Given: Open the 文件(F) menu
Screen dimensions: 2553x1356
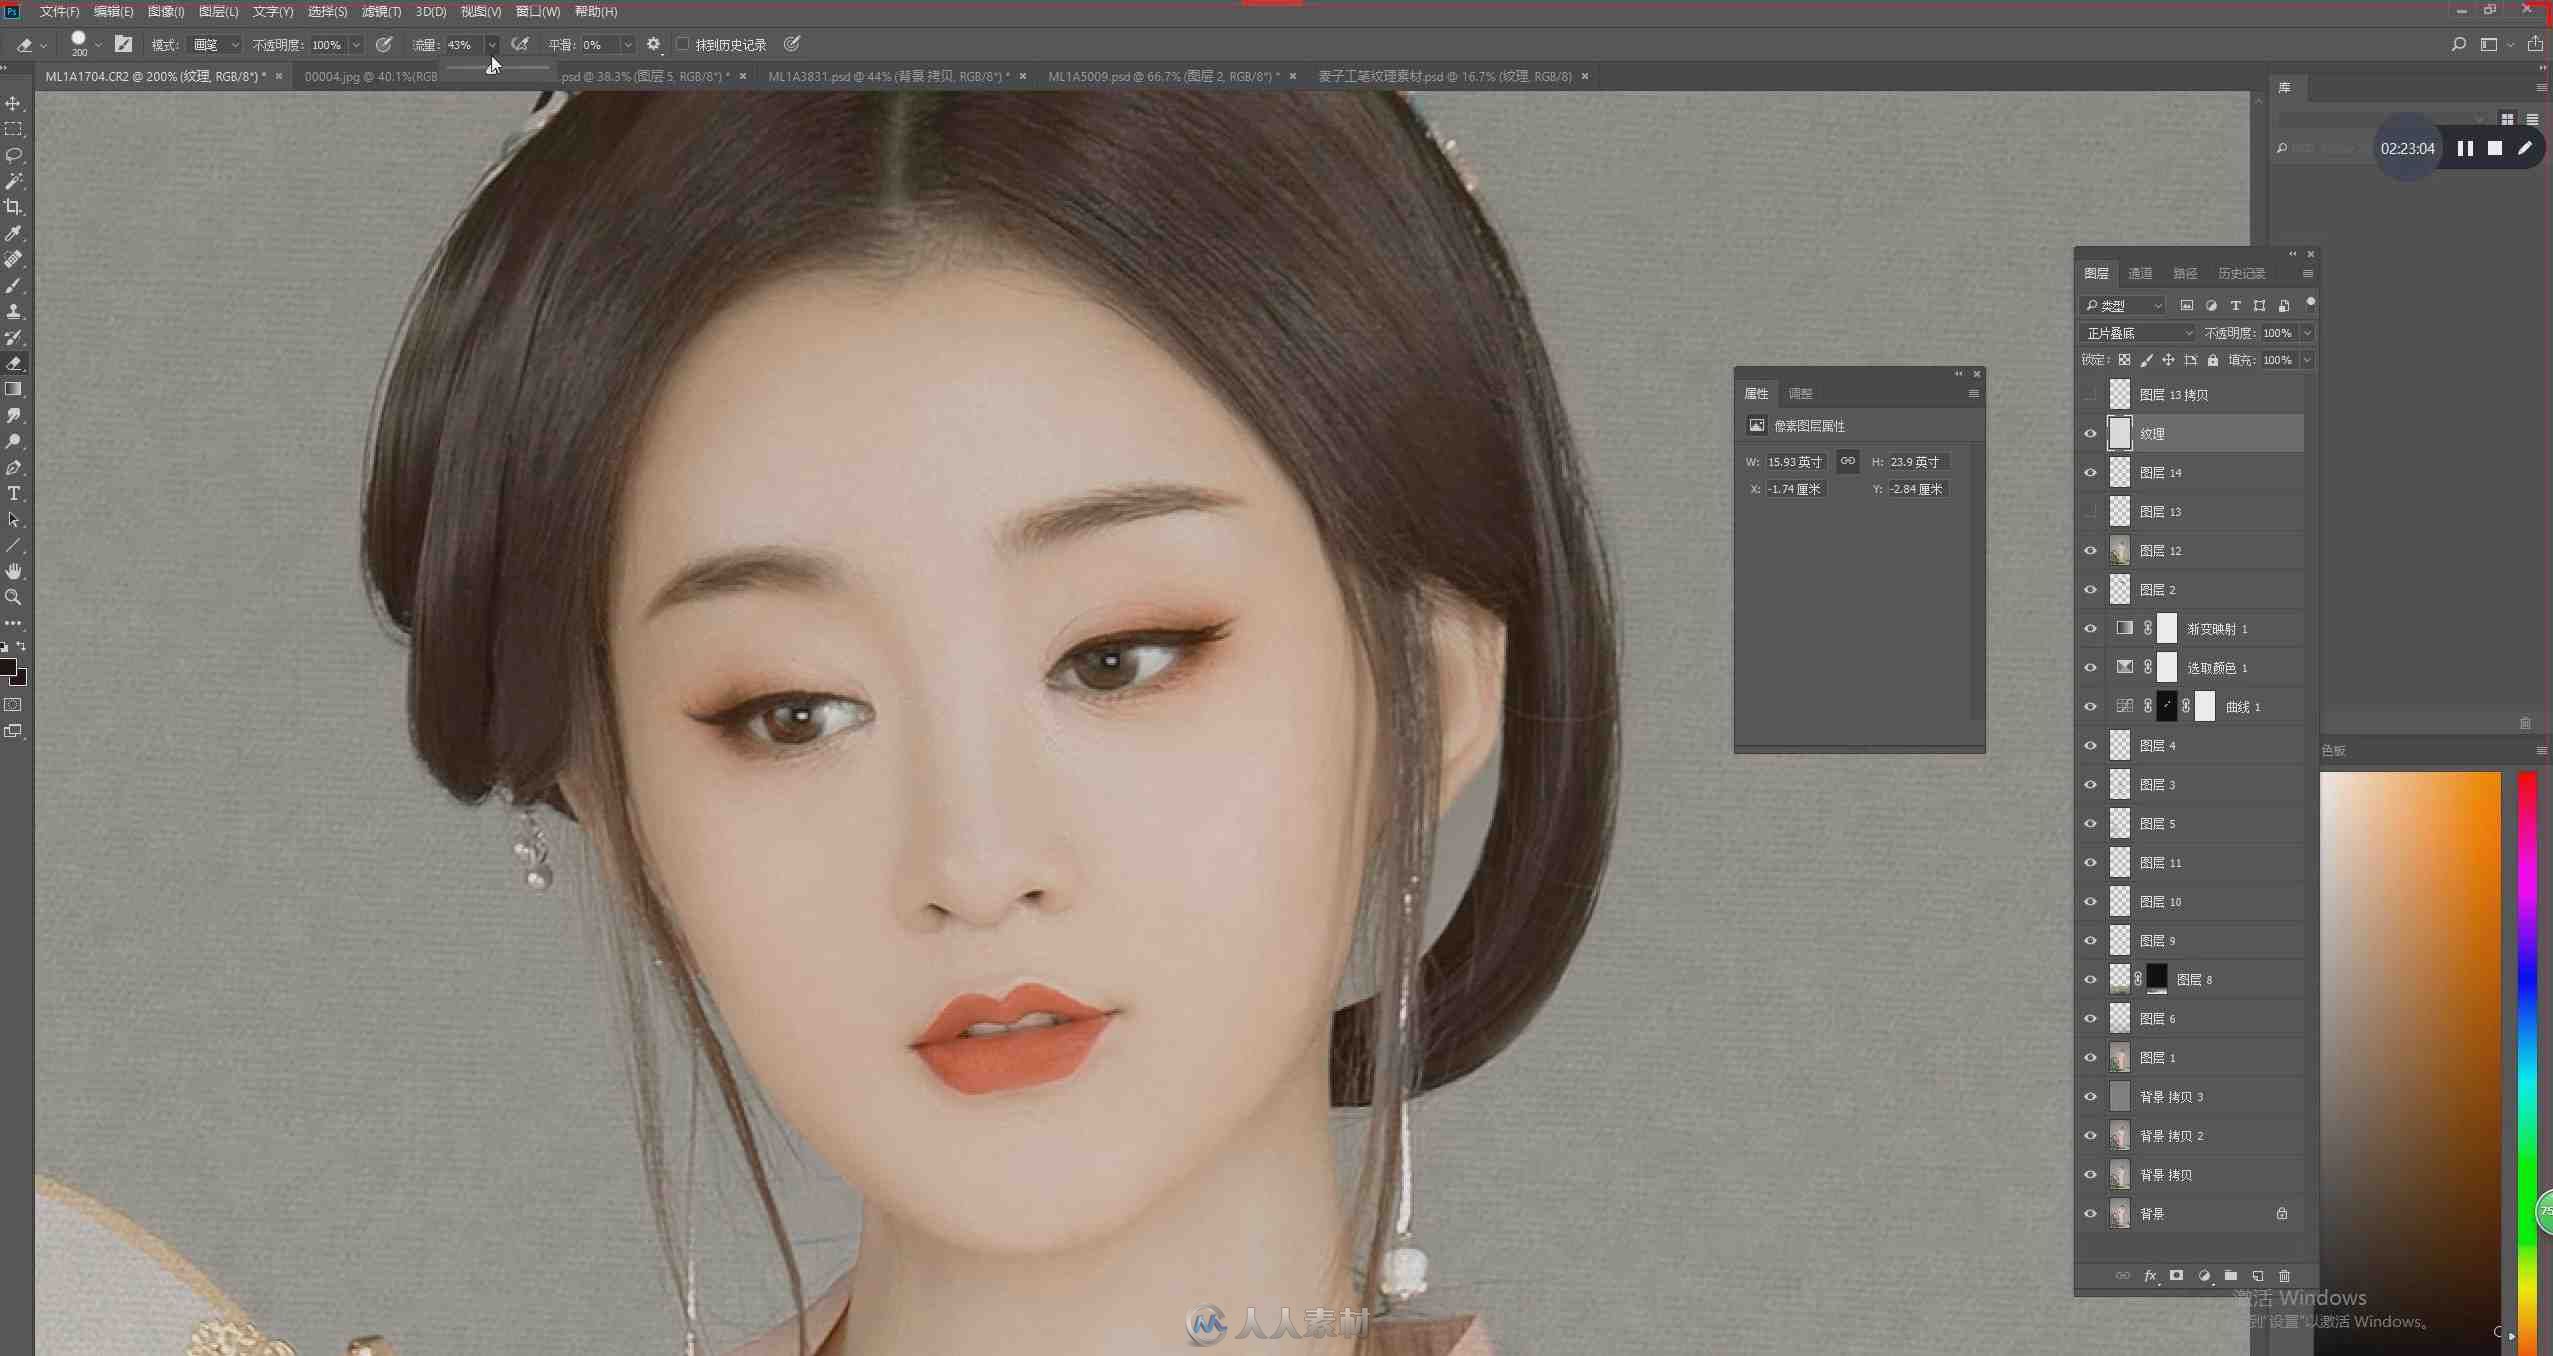Looking at the screenshot, I should click(x=59, y=11).
